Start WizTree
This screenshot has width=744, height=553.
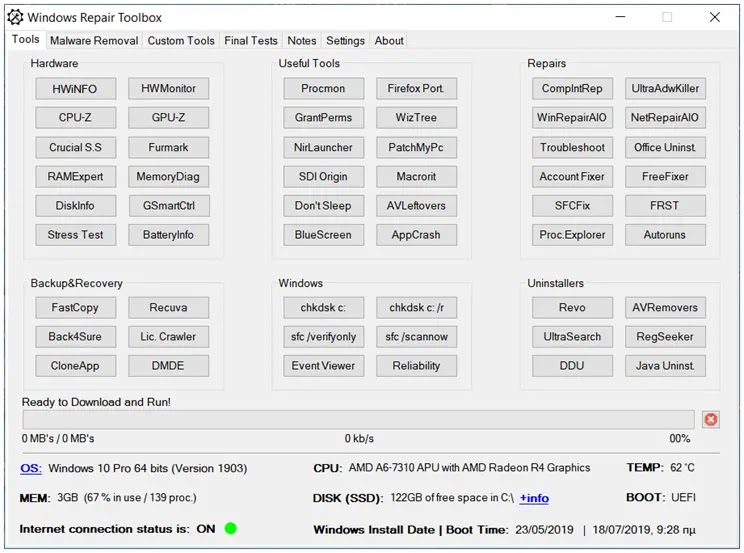[417, 118]
